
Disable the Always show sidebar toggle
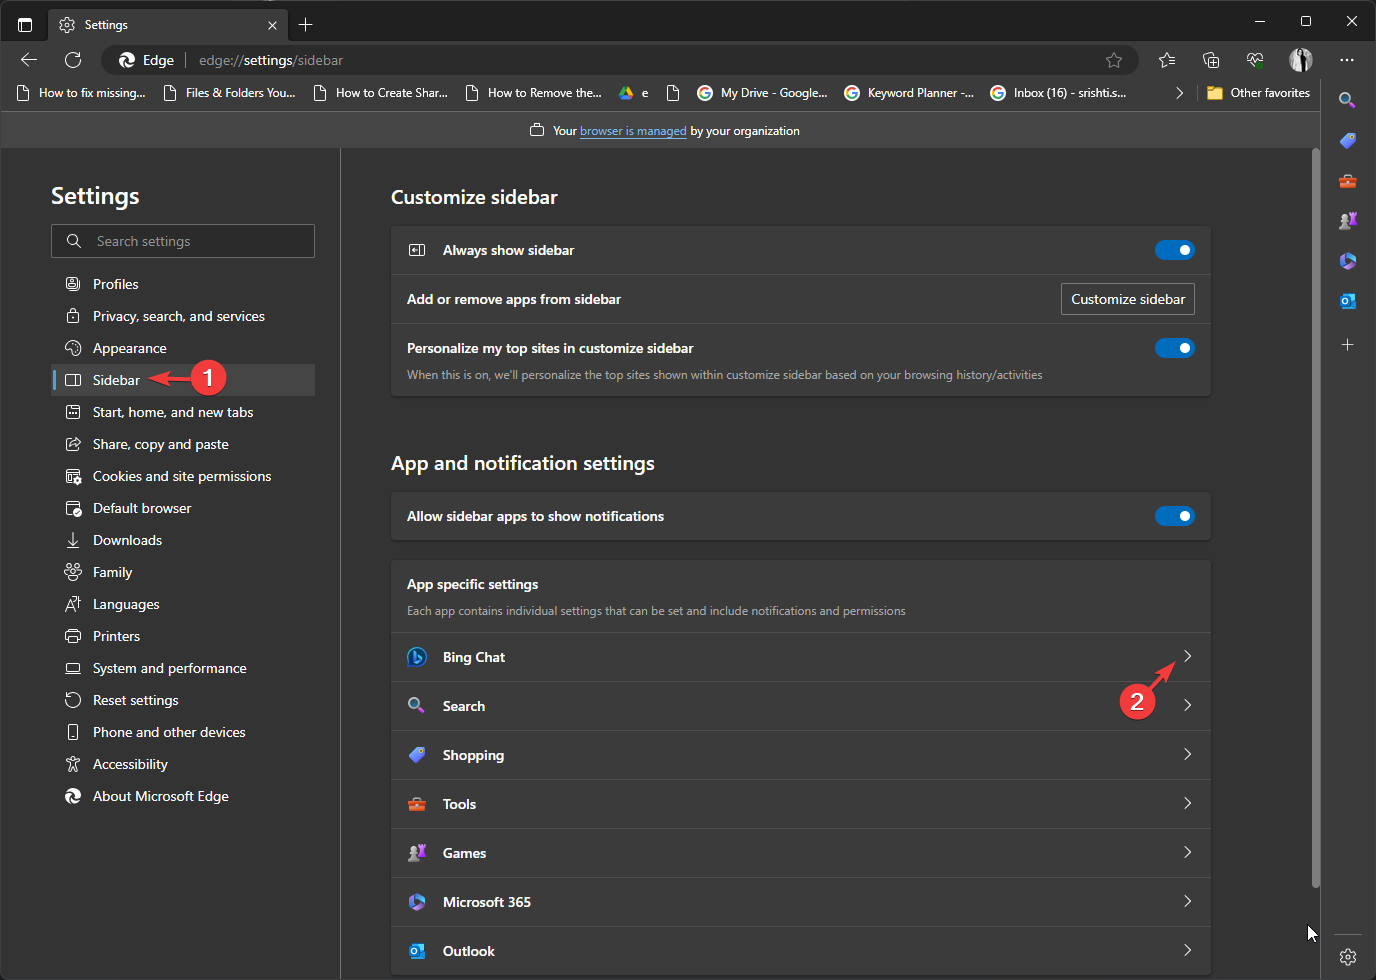1175,250
